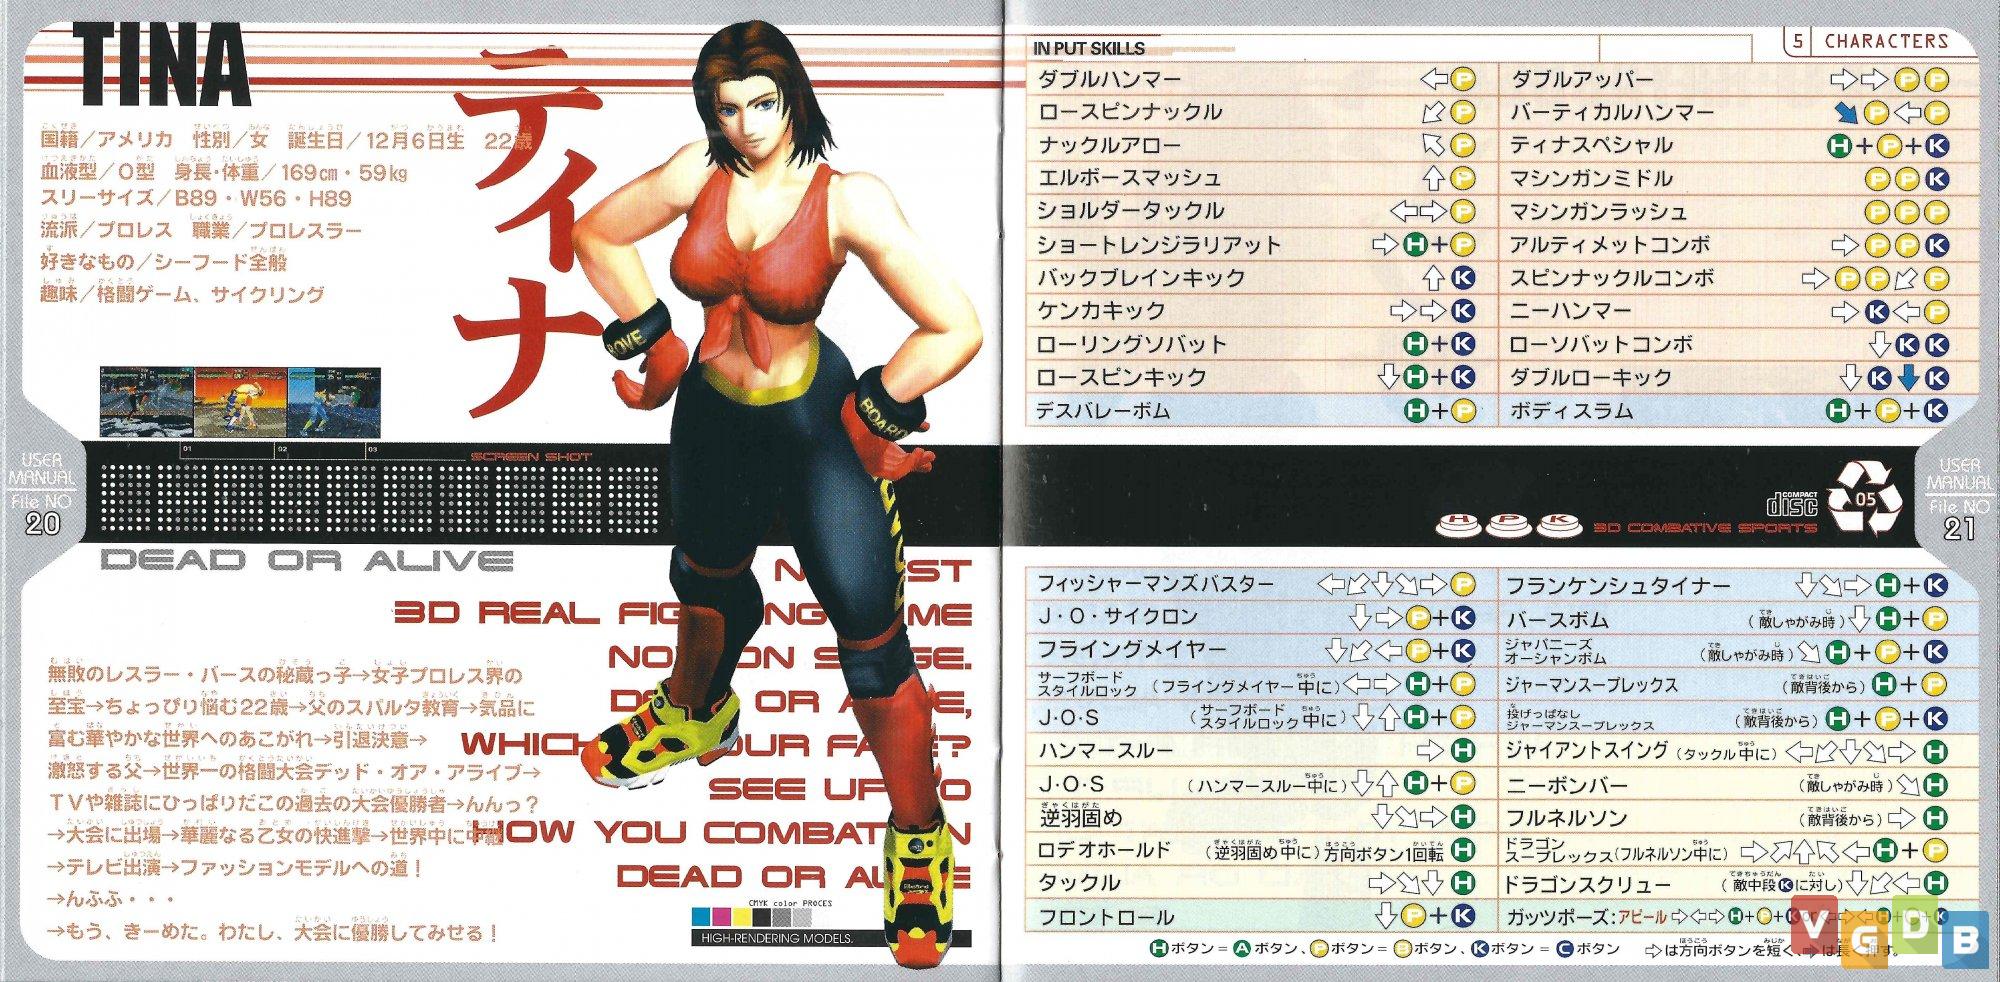The width and height of the screenshot is (2000, 982).
Task: Click the move name 'ガッツポーズ'
Action: tap(1556, 917)
